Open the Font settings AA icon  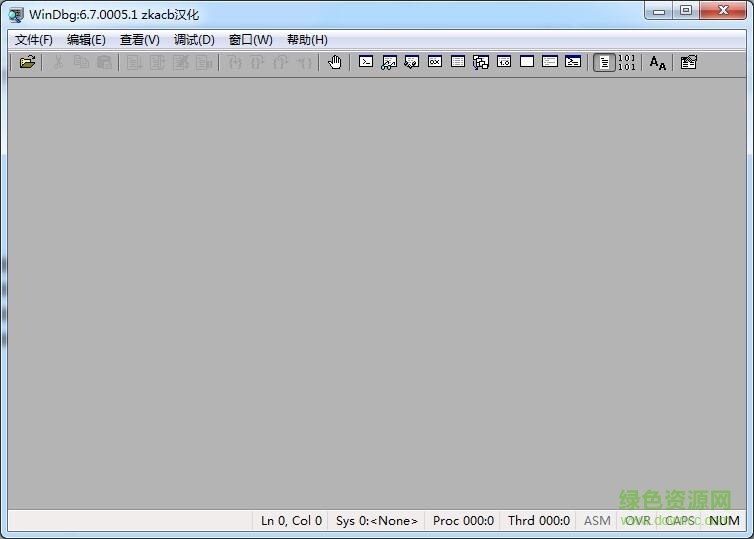(x=657, y=63)
